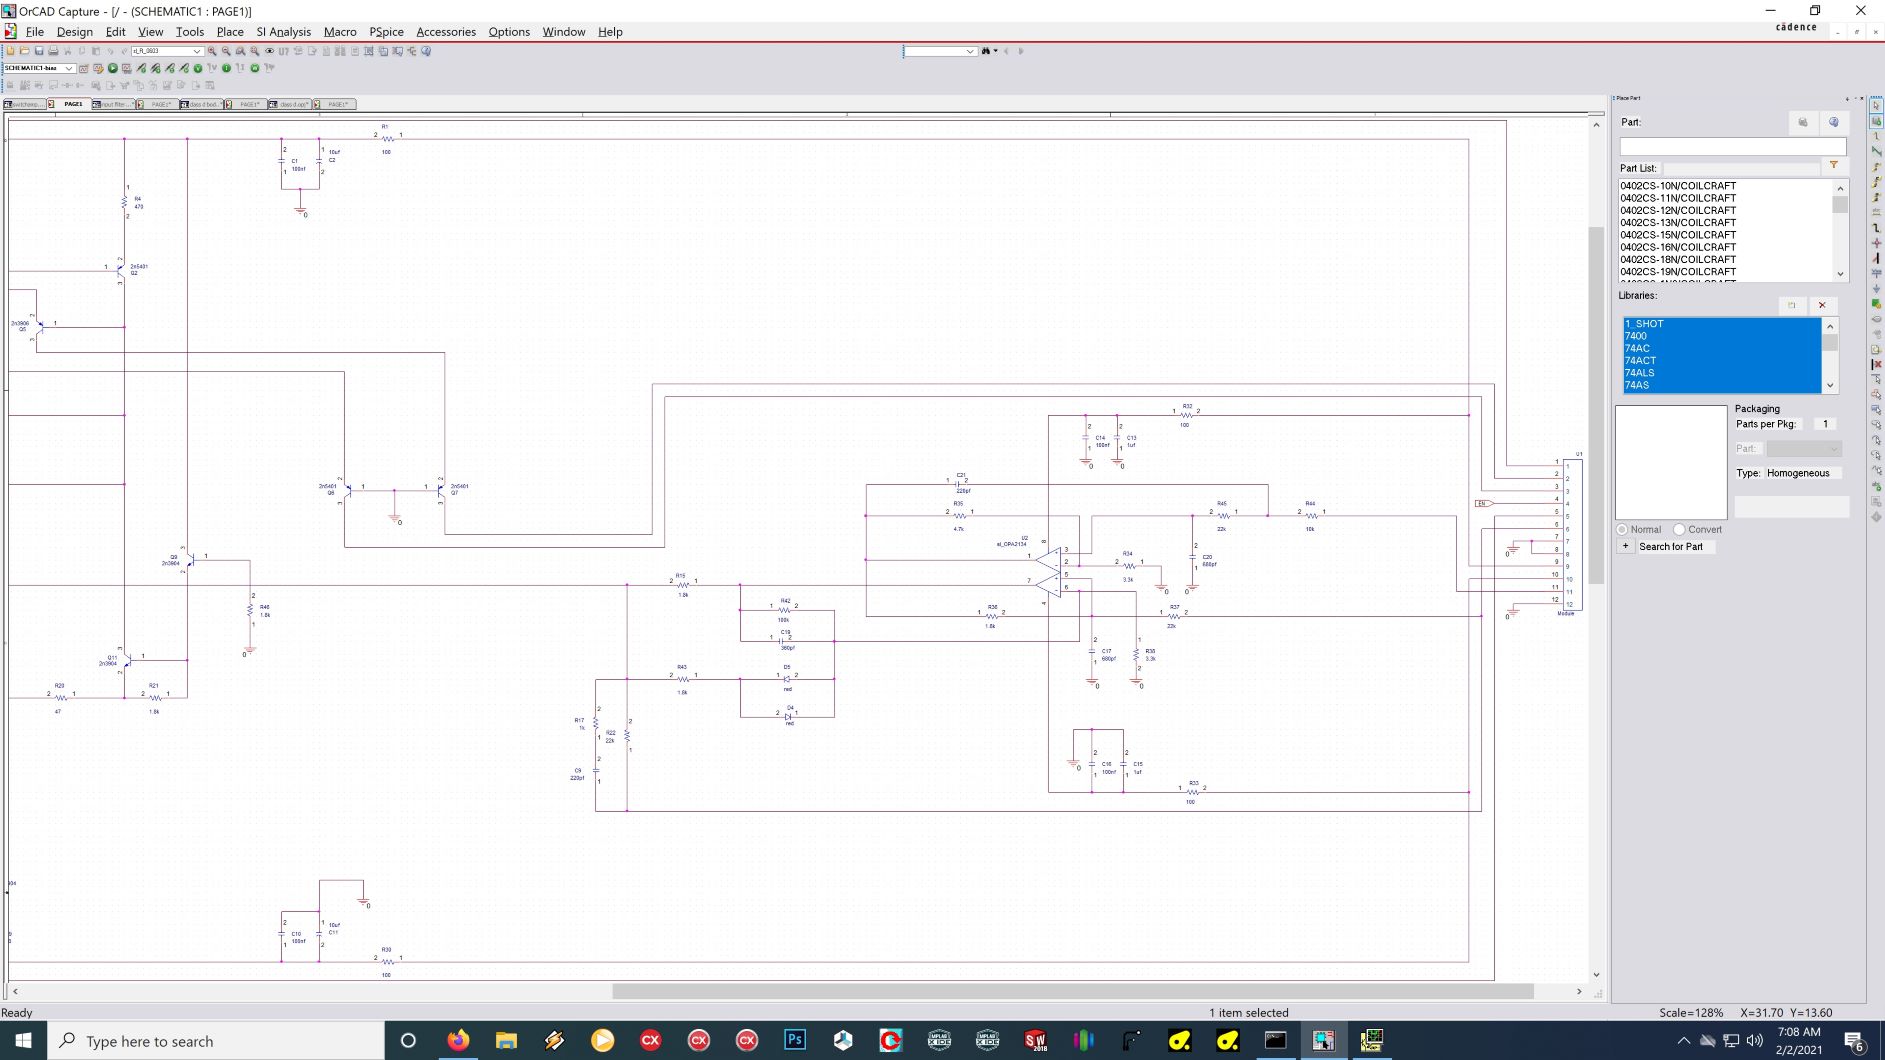Click the eye-shaped toolbar icon
1885x1060 pixels.
coord(269,51)
